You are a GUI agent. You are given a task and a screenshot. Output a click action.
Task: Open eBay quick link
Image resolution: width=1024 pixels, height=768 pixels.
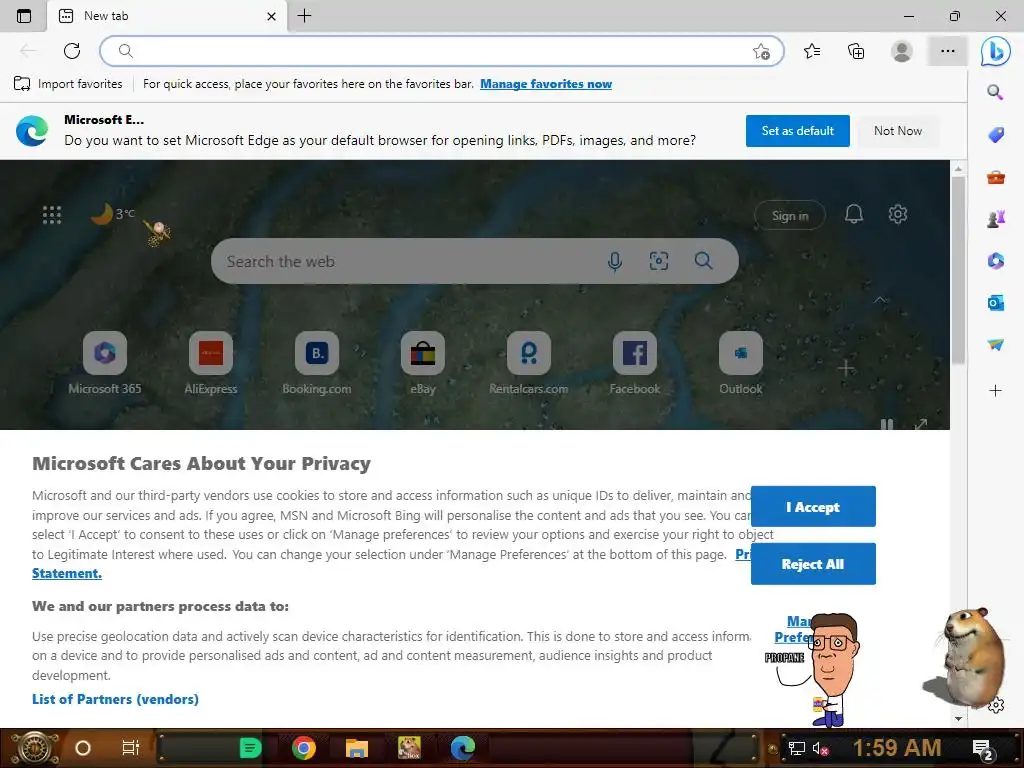pos(423,363)
